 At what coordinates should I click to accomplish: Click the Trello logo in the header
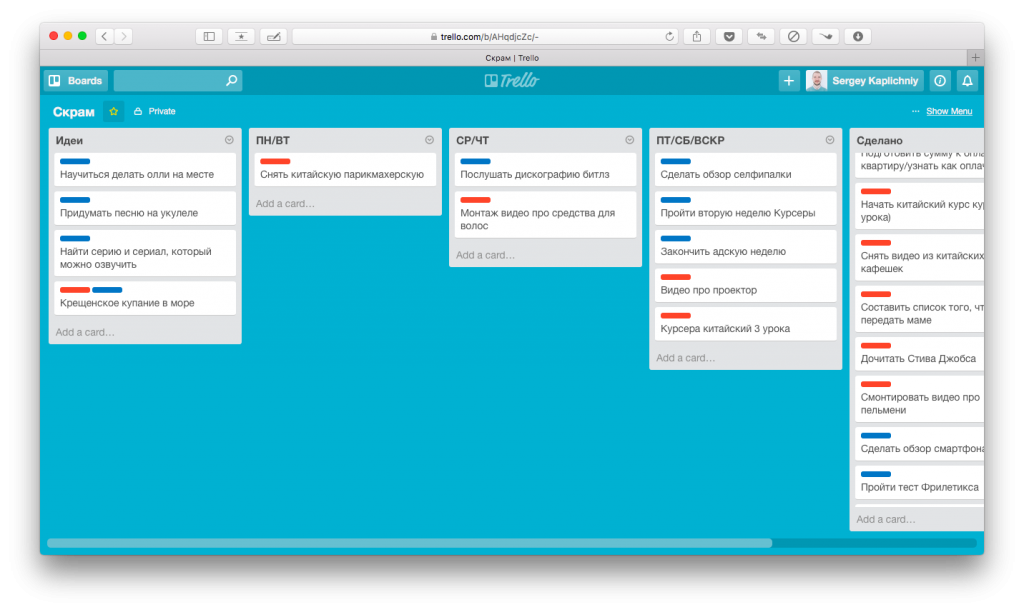(511, 80)
